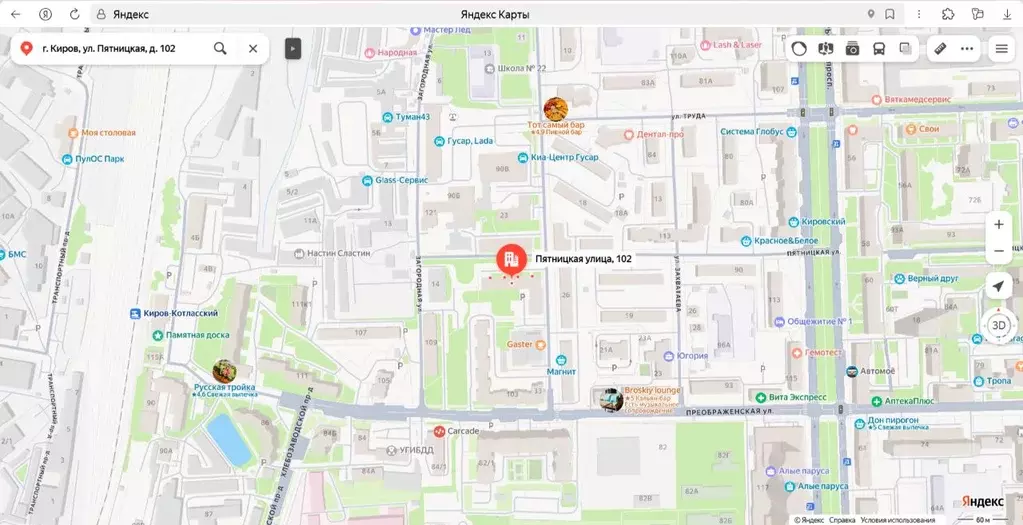The image size is (1023, 525).
Task: Switch map to 3D view
Action: 998,325
